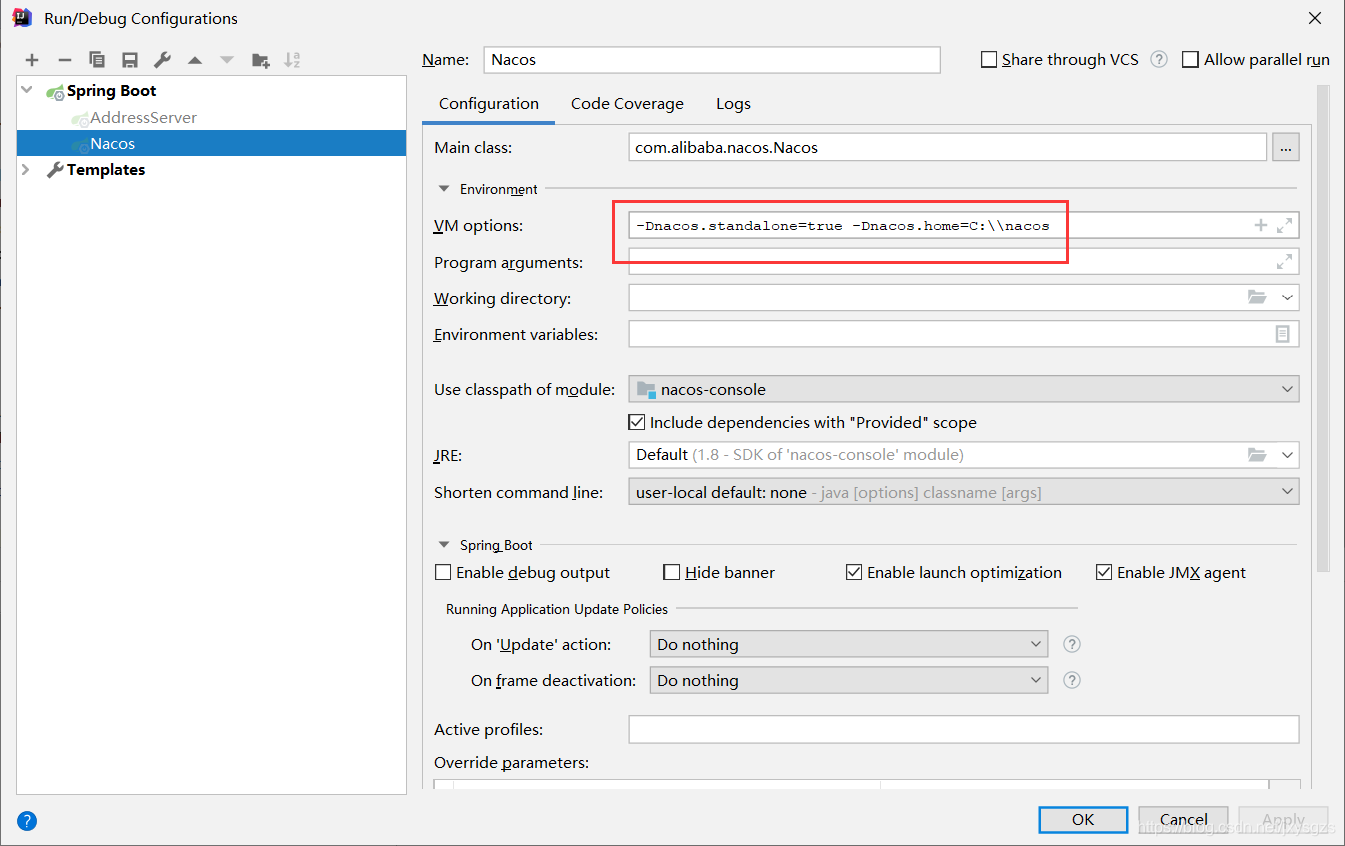This screenshot has width=1345, height=846.
Task: Create new folder icon in toolbar
Action: point(260,60)
